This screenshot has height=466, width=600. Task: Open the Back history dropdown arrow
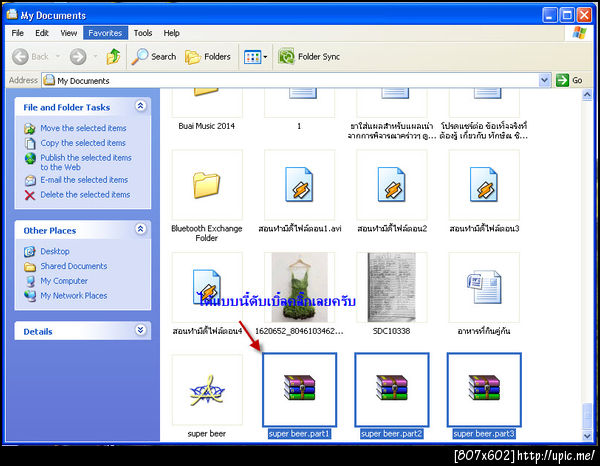click(x=58, y=57)
